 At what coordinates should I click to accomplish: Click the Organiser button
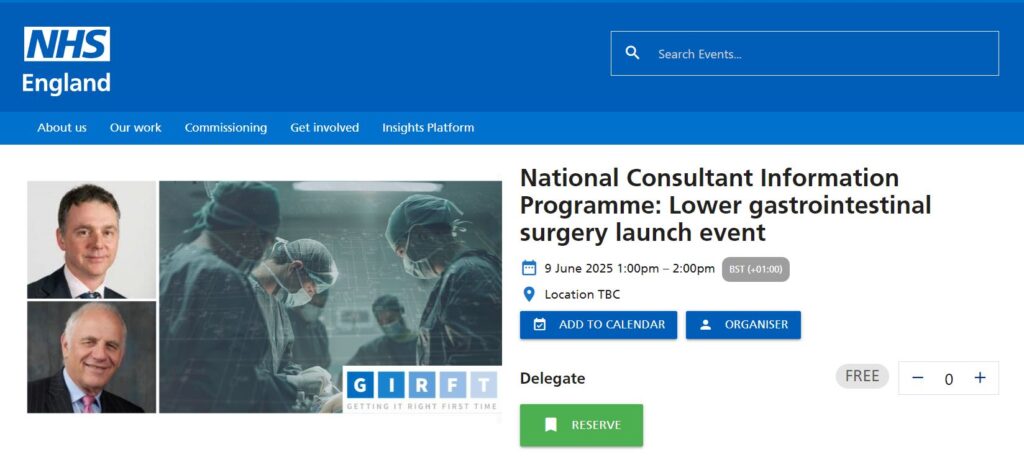tap(743, 325)
